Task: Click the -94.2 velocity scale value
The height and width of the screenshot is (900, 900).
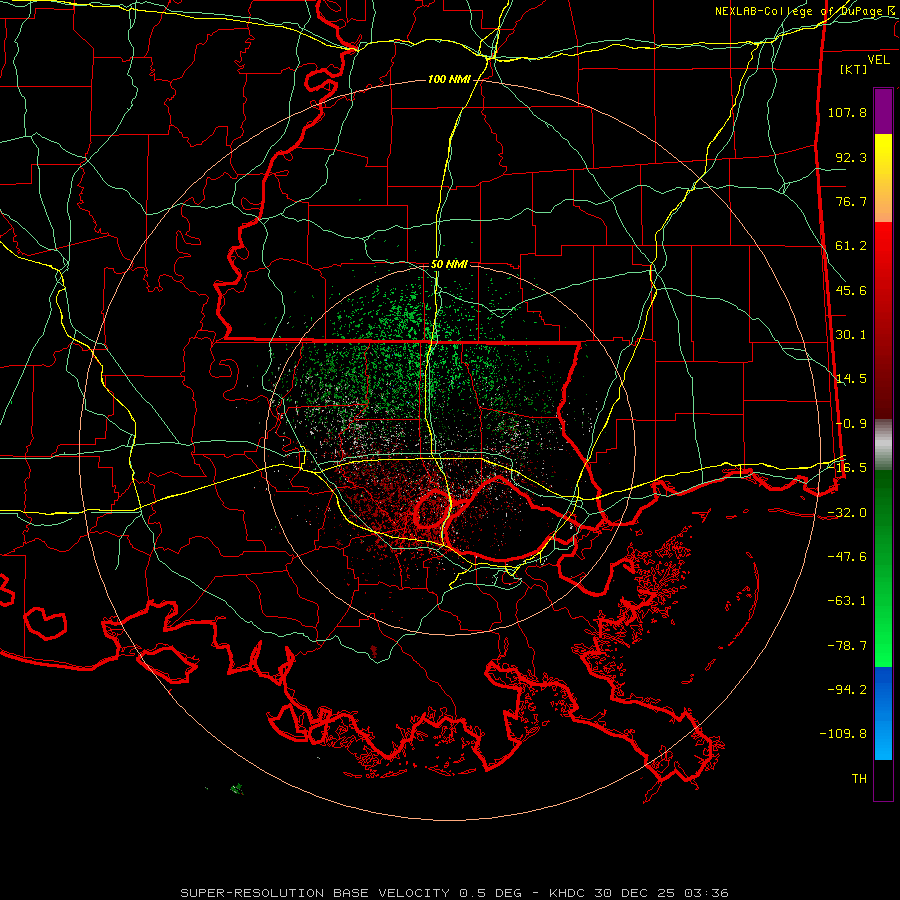Action: click(847, 690)
